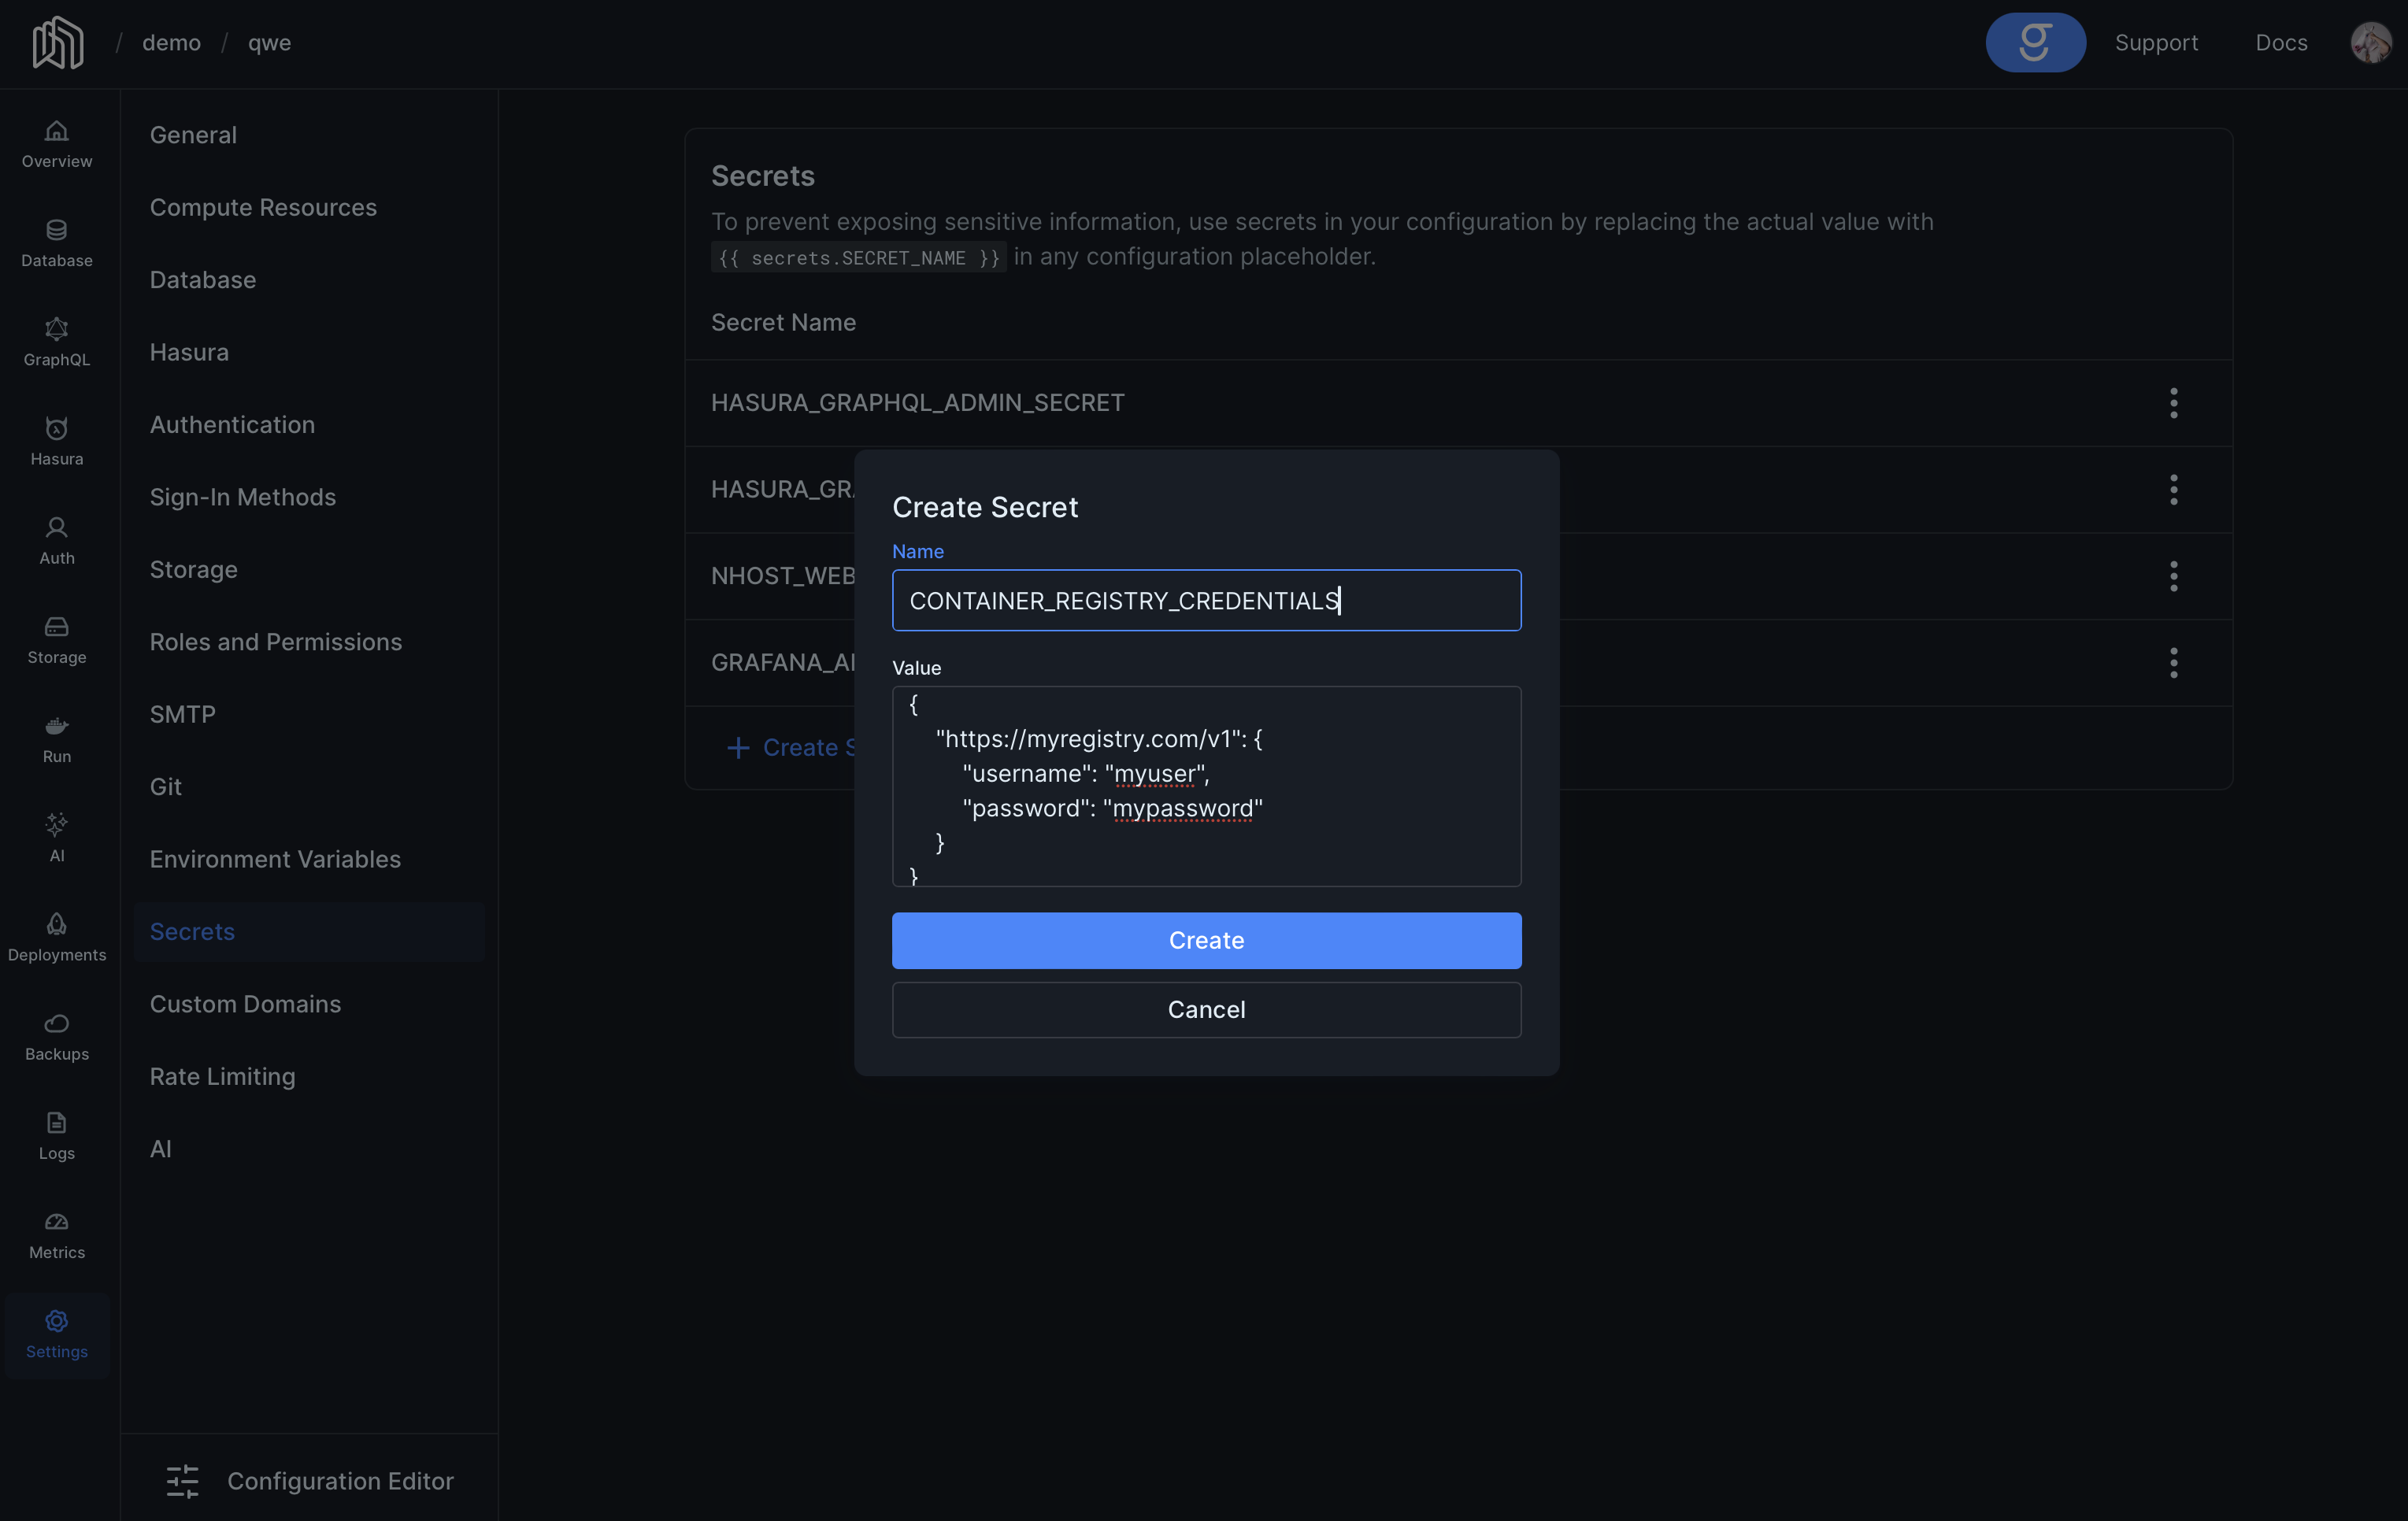Open Custom Domains settings section

click(x=245, y=1004)
